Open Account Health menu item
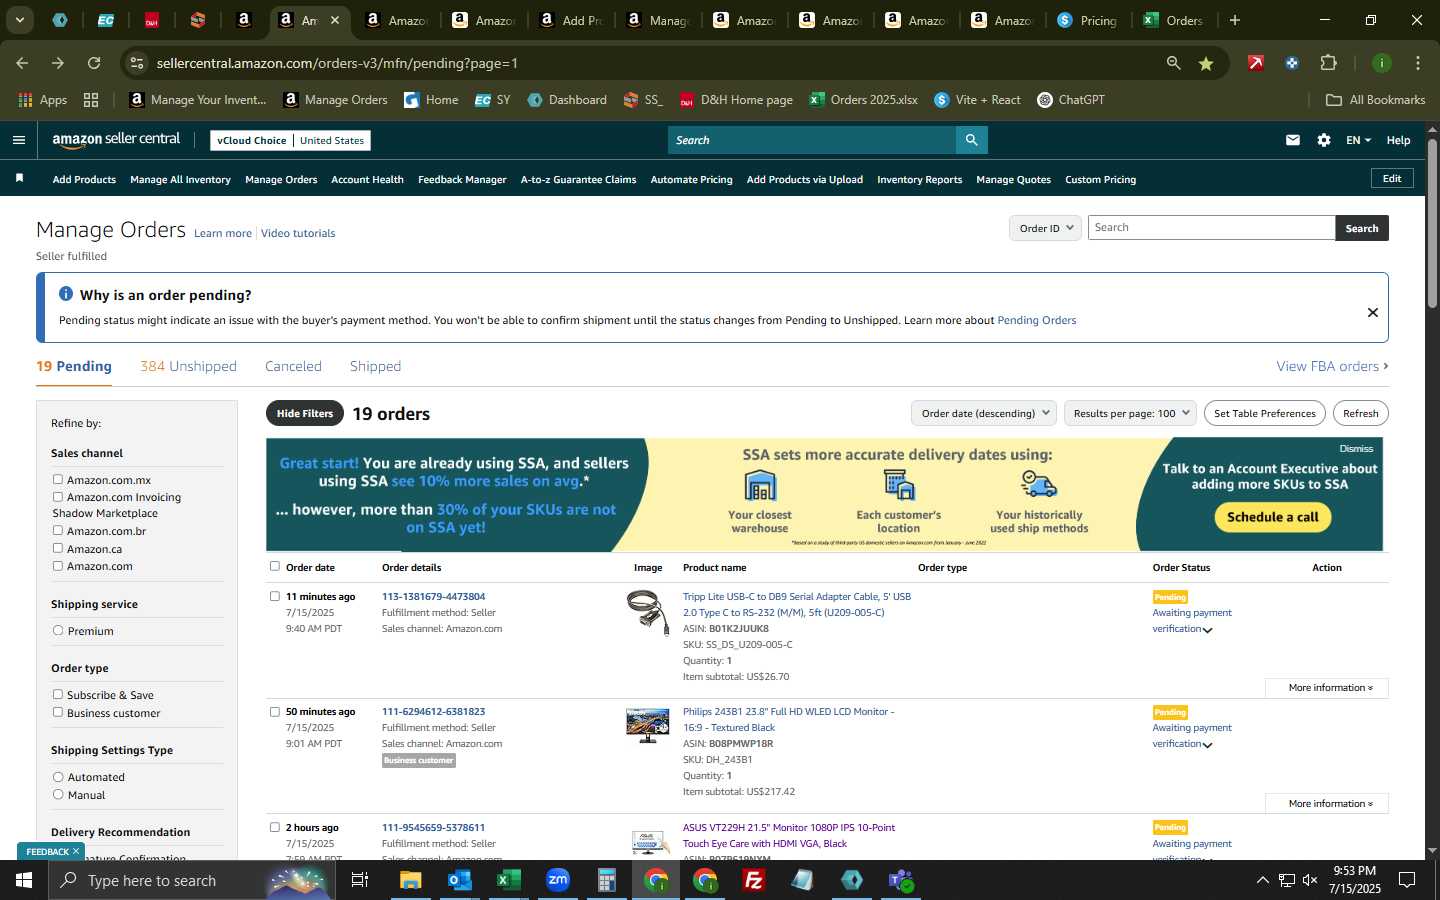Image resolution: width=1440 pixels, height=900 pixels. click(x=367, y=180)
